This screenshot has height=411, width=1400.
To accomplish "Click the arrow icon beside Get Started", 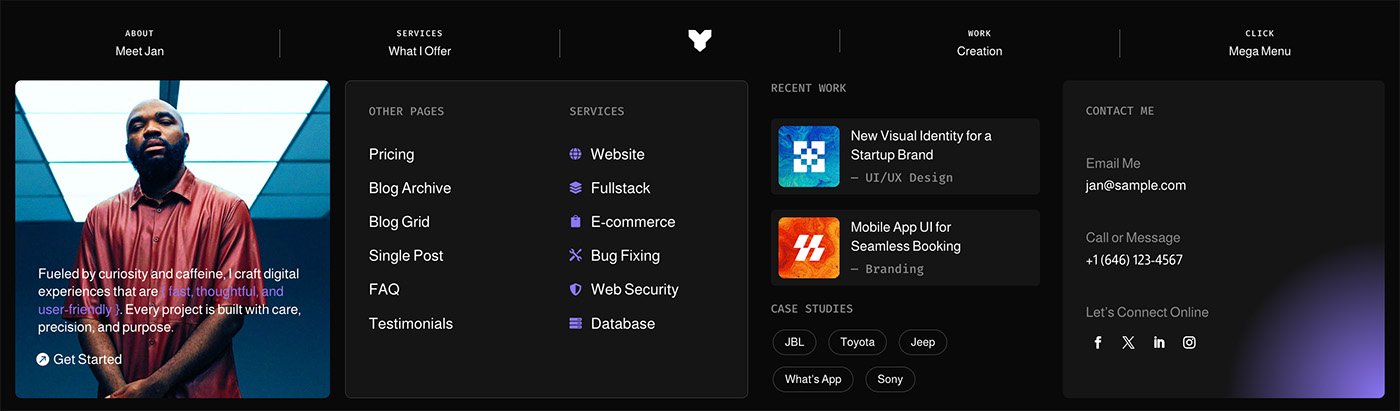I will (x=43, y=359).
